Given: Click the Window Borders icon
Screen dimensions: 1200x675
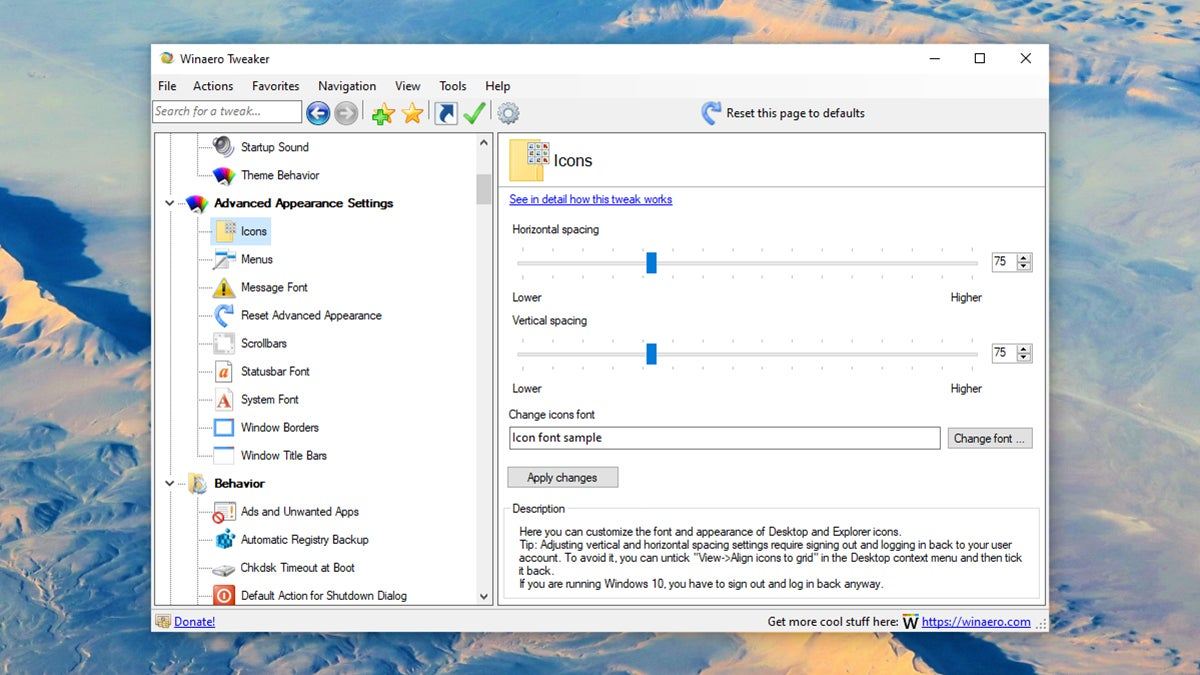Looking at the screenshot, I should tap(224, 427).
